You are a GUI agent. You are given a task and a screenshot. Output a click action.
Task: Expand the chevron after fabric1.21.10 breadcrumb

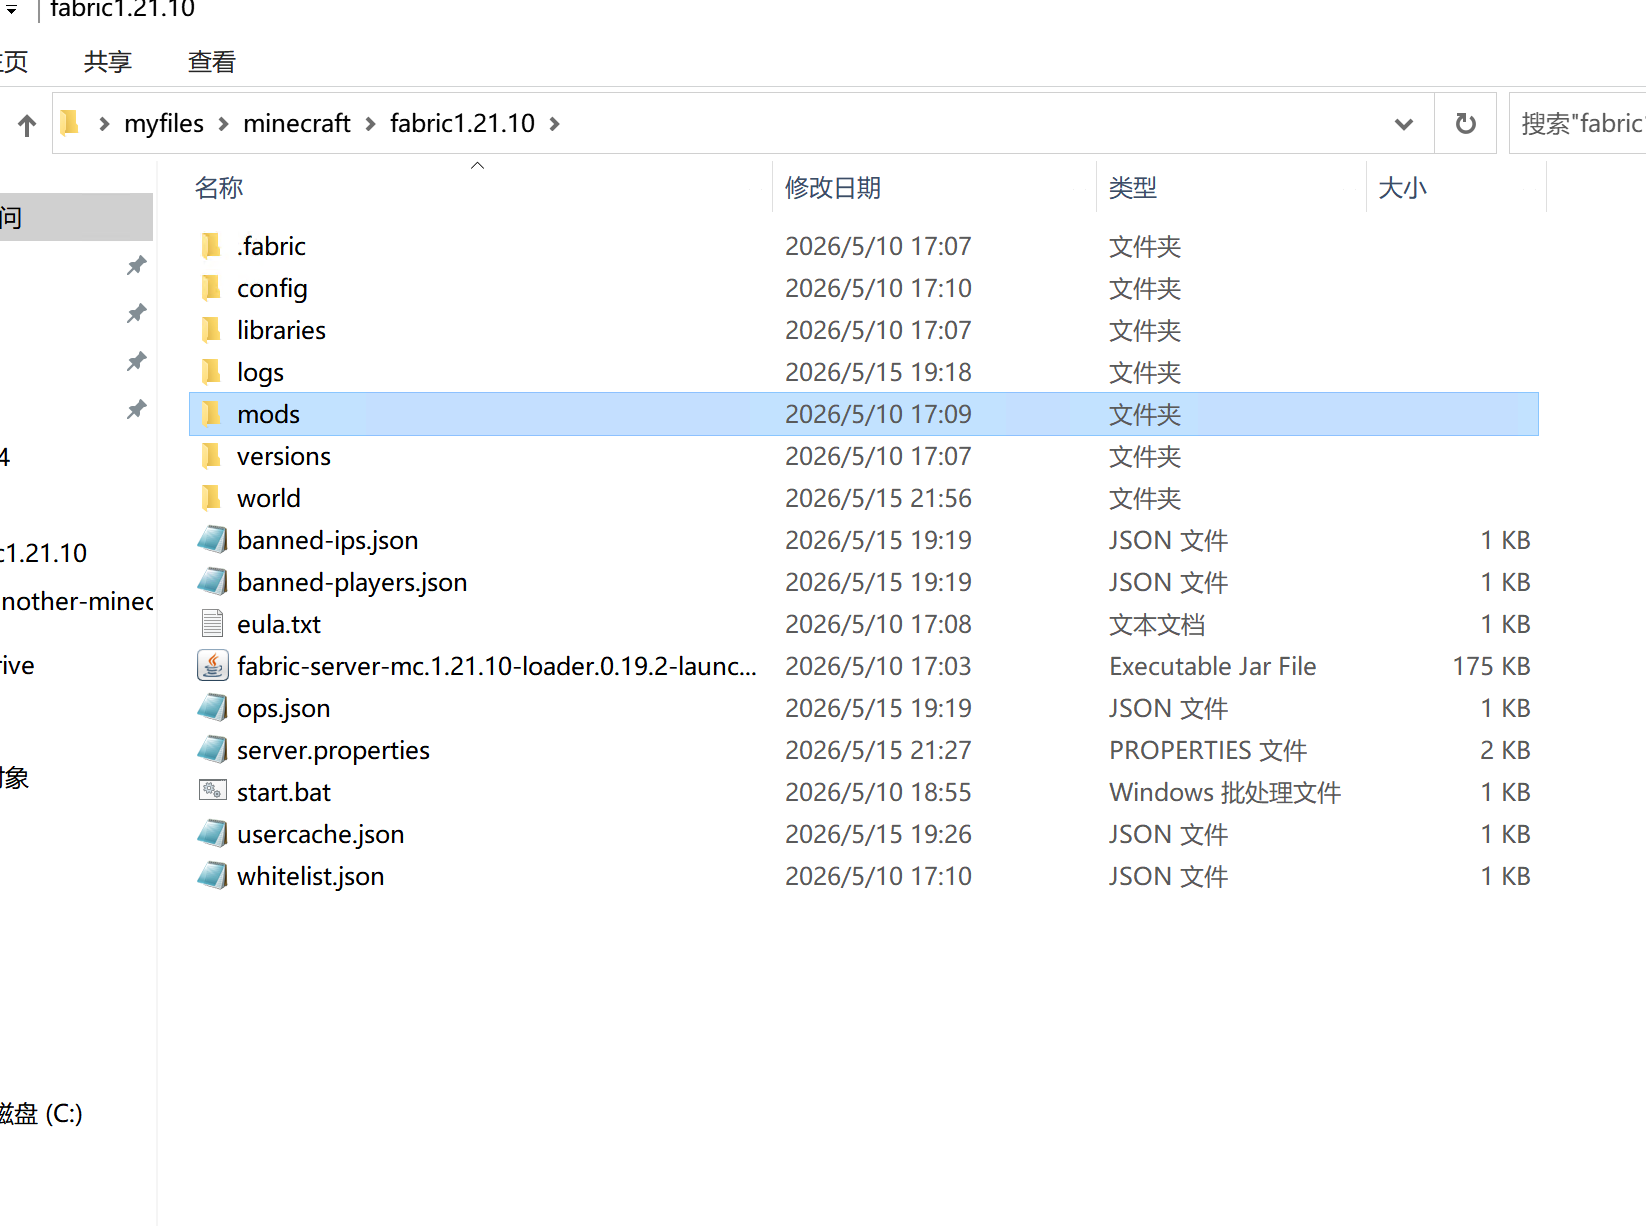point(555,124)
